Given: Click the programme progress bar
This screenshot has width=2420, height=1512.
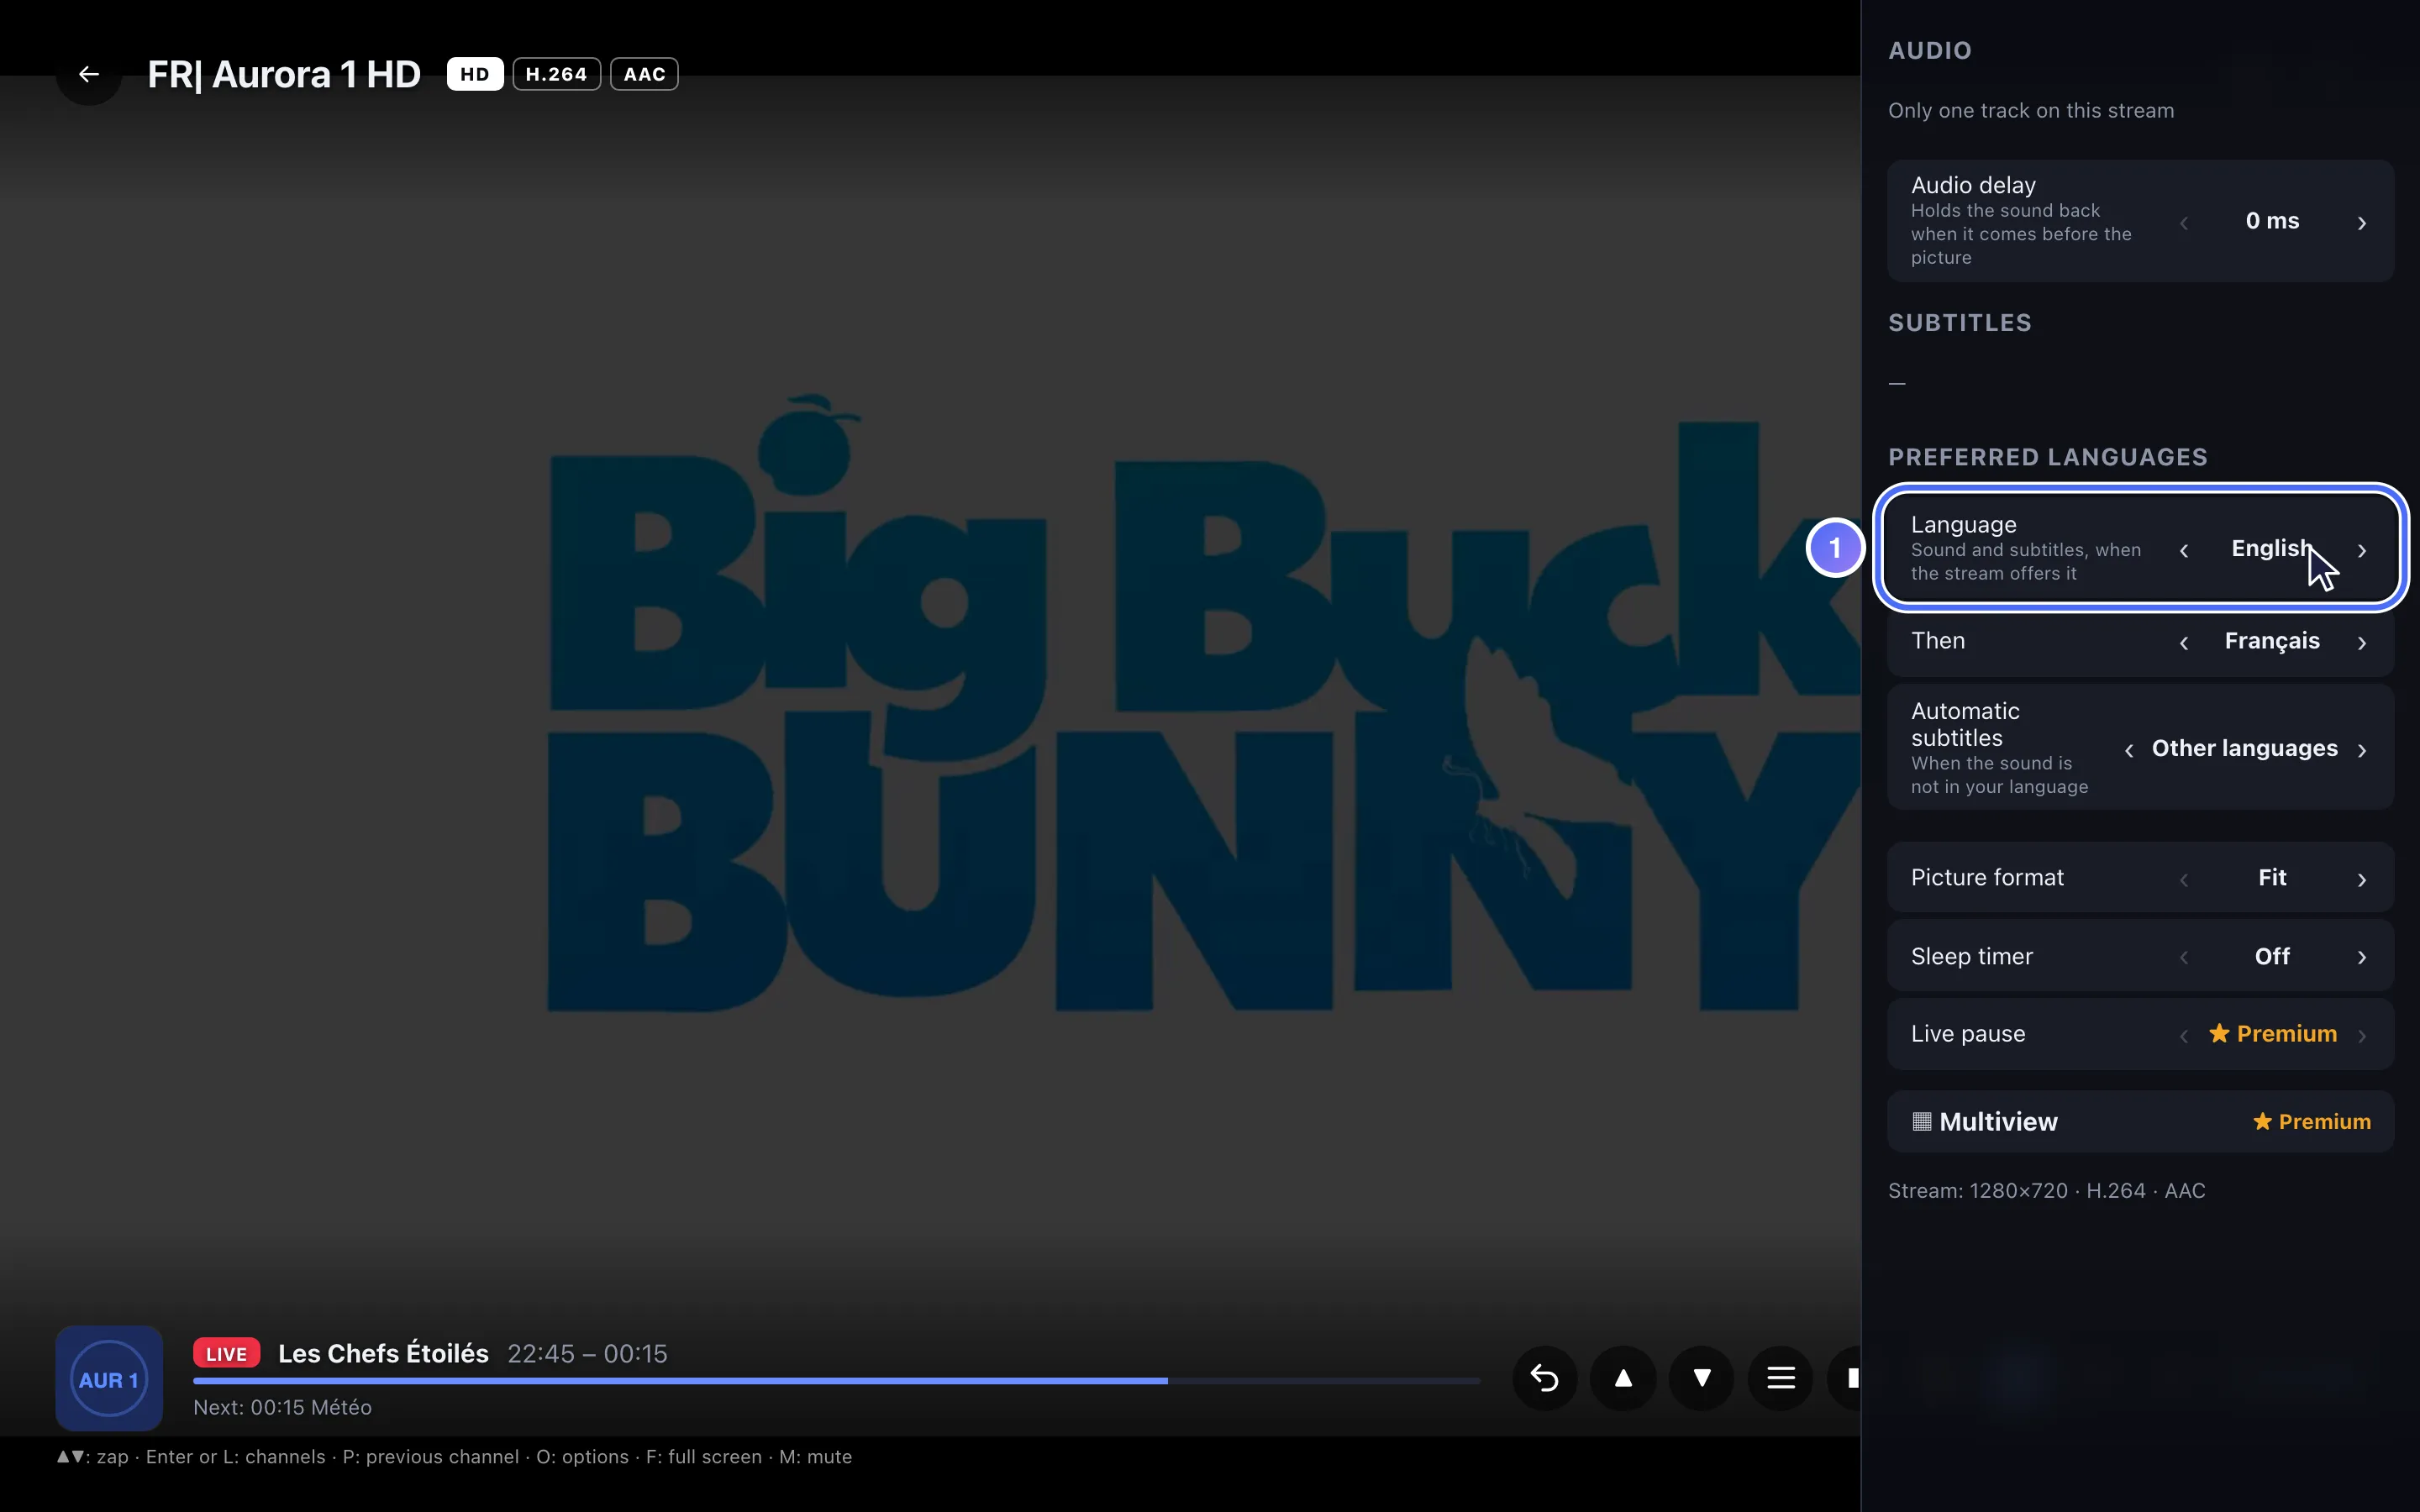Looking at the screenshot, I should (836, 1381).
